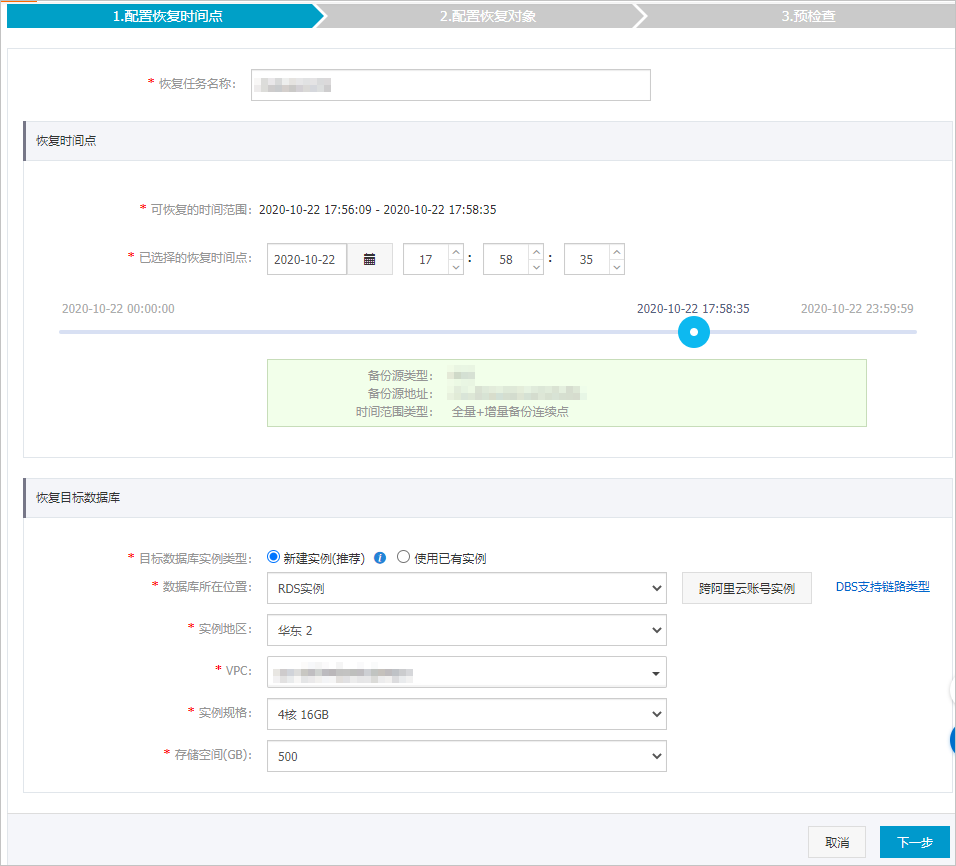This screenshot has height=866, width=956.
Task: Decrease the seconds value with down arrow
Action: [x=617, y=267]
